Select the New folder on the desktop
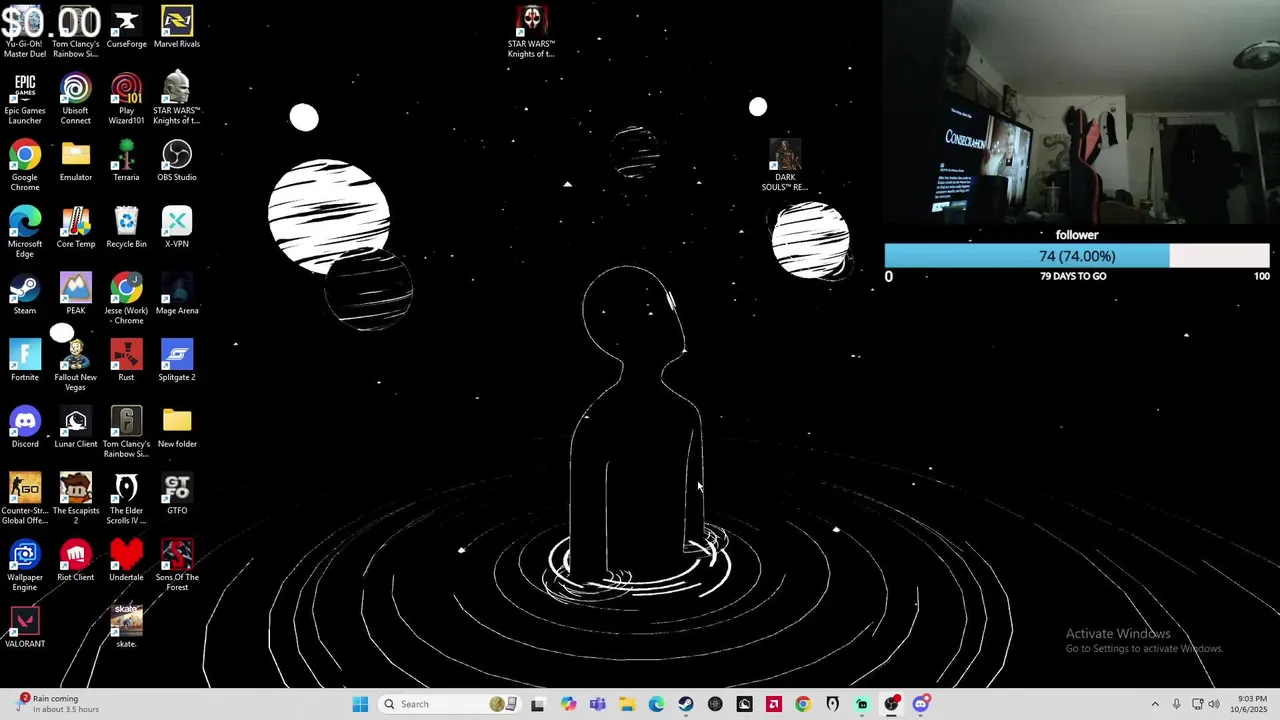The height and width of the screenshot is (720, 1280). click(177, 428)
